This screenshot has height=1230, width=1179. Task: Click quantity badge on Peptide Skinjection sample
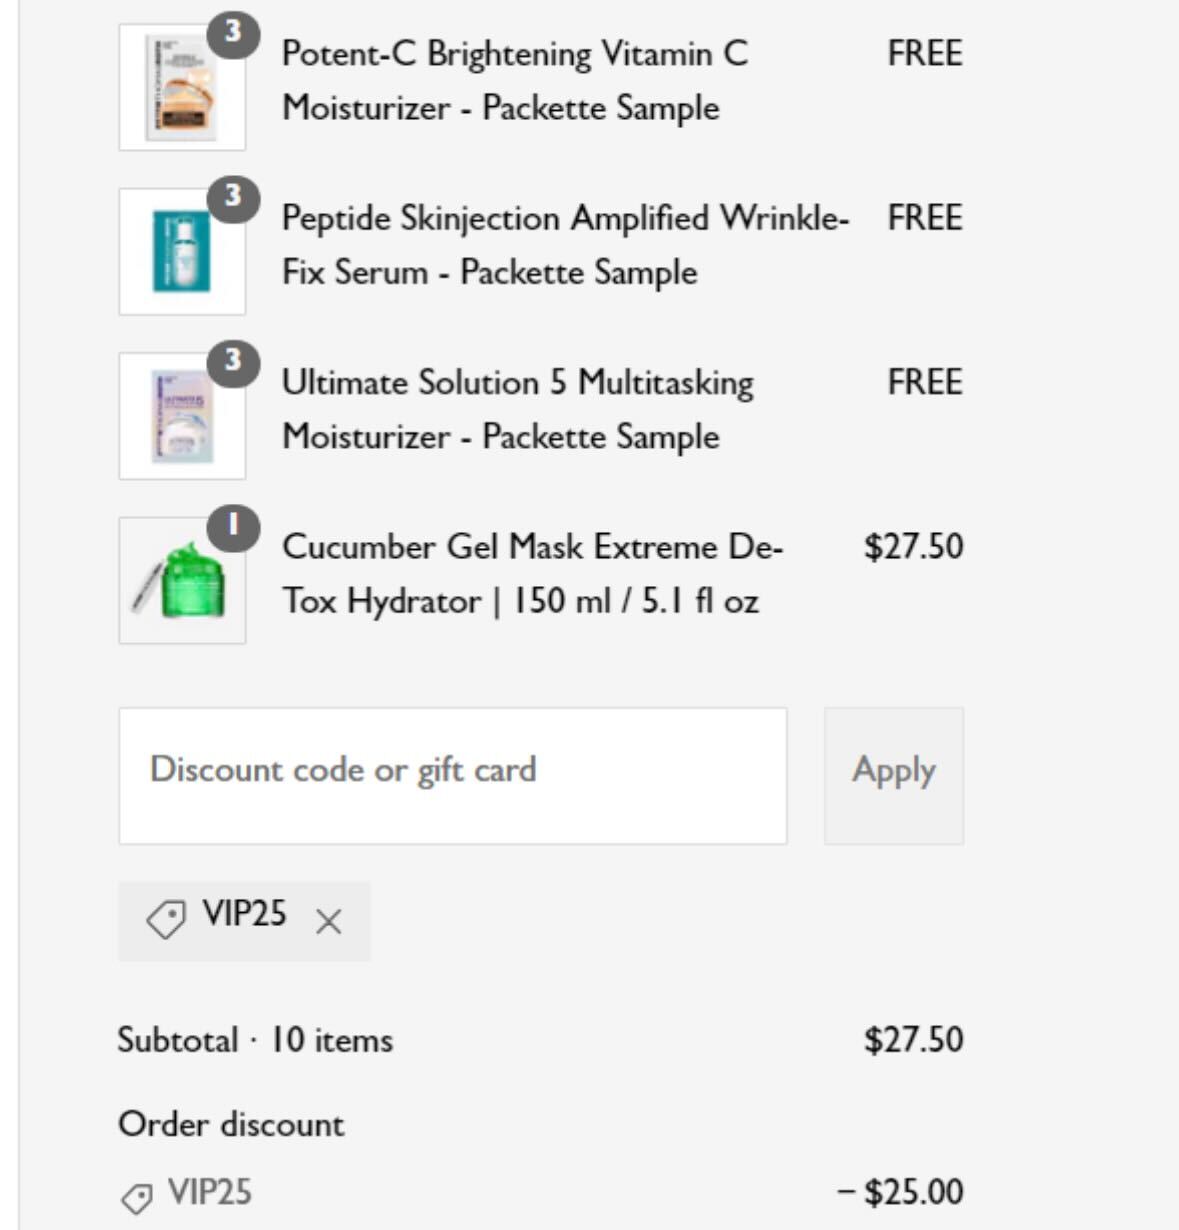233,196
